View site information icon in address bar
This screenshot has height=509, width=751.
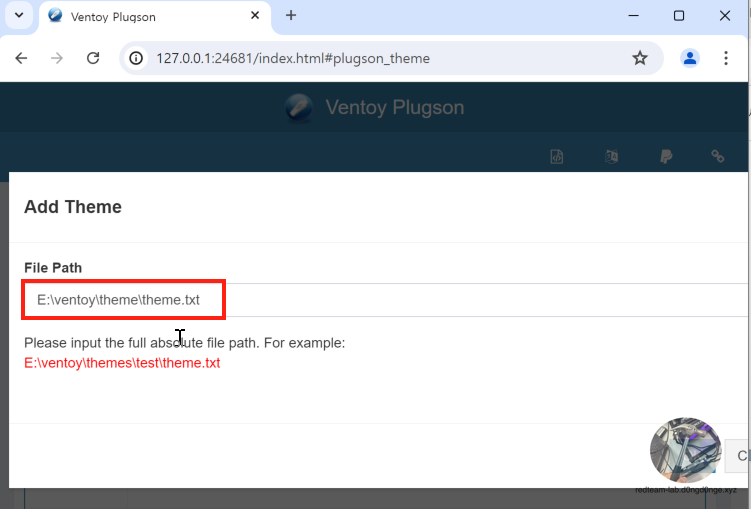pos(136,58)
